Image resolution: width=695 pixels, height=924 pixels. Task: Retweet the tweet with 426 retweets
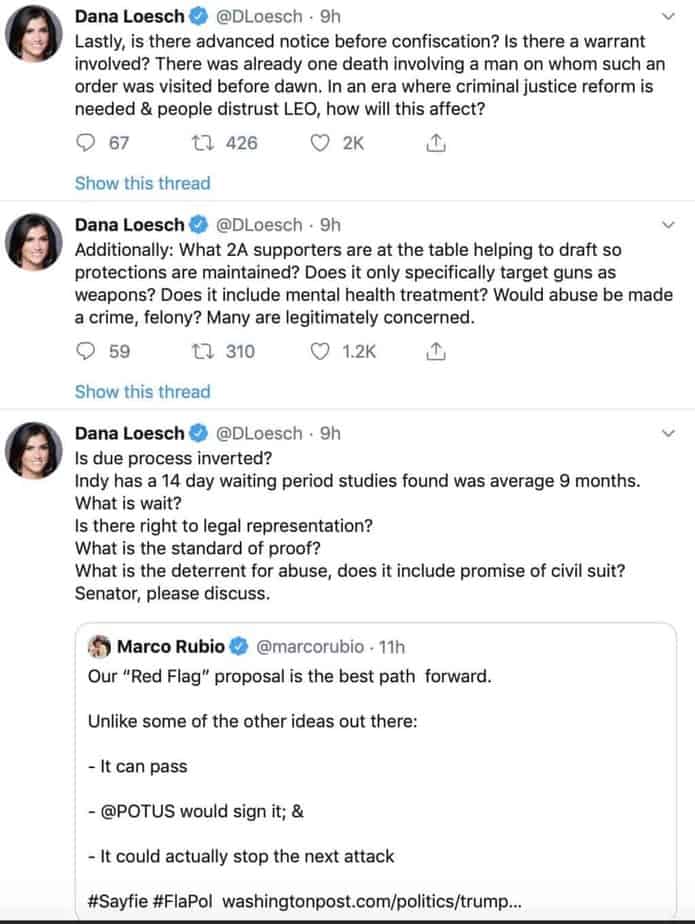pyautogui.click(x=202, y=143)
